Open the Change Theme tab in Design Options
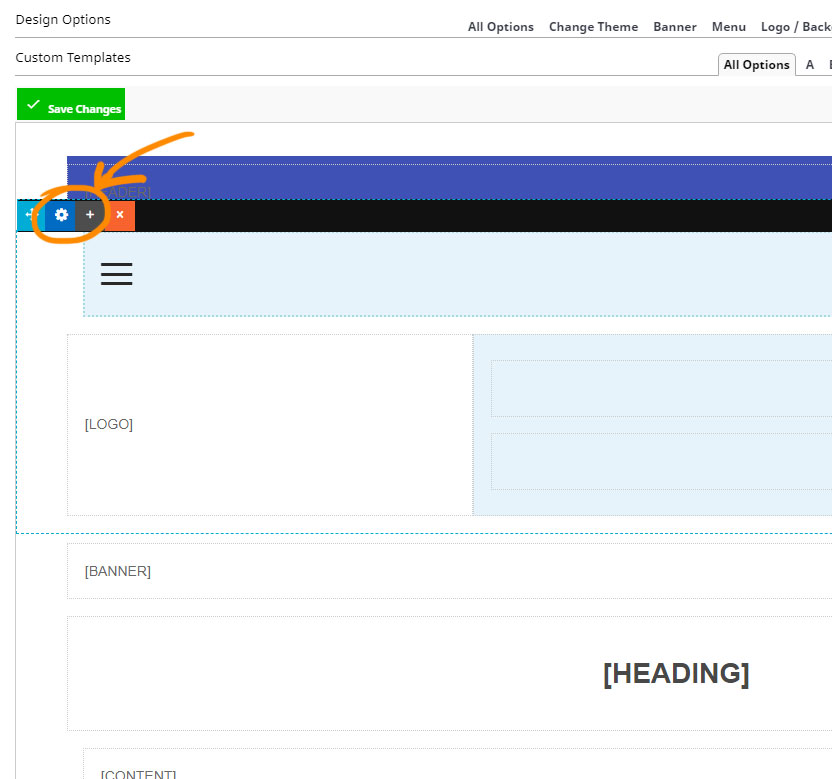This screenshot has height=779, width=832. (593, 27)
